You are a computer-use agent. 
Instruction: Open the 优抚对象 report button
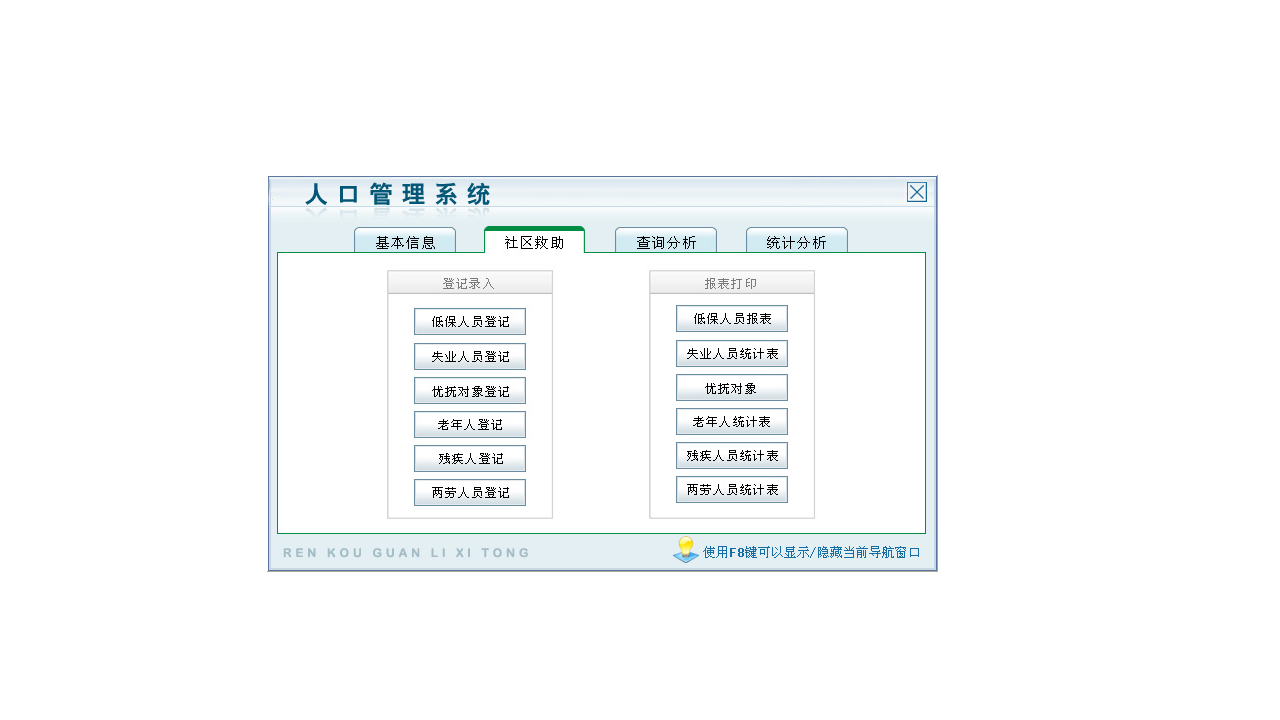click(732, 387)
